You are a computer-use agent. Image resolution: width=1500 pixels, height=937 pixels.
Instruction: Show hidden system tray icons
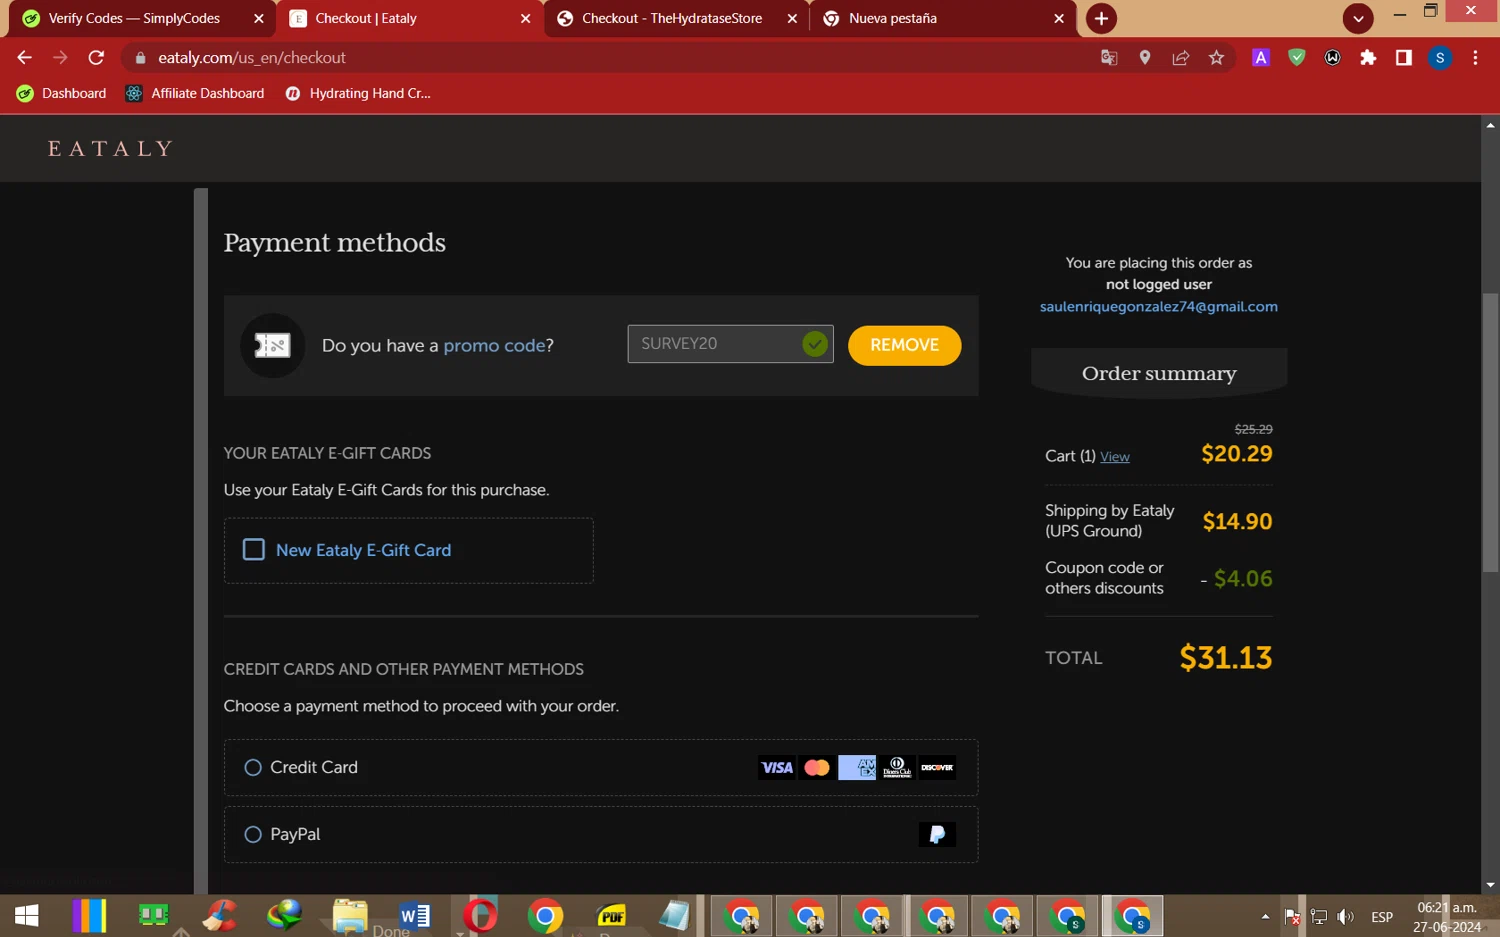(x=1265, y=917)
